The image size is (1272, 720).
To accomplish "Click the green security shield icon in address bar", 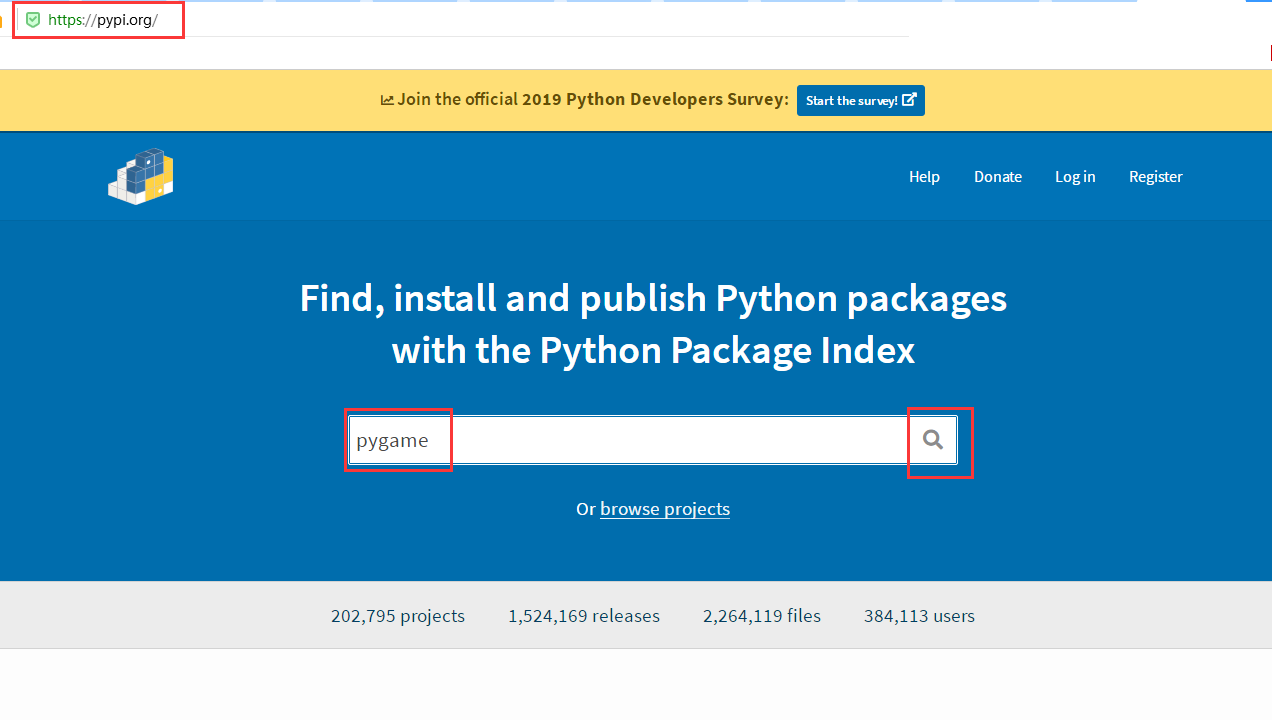I will click(33, 19).
